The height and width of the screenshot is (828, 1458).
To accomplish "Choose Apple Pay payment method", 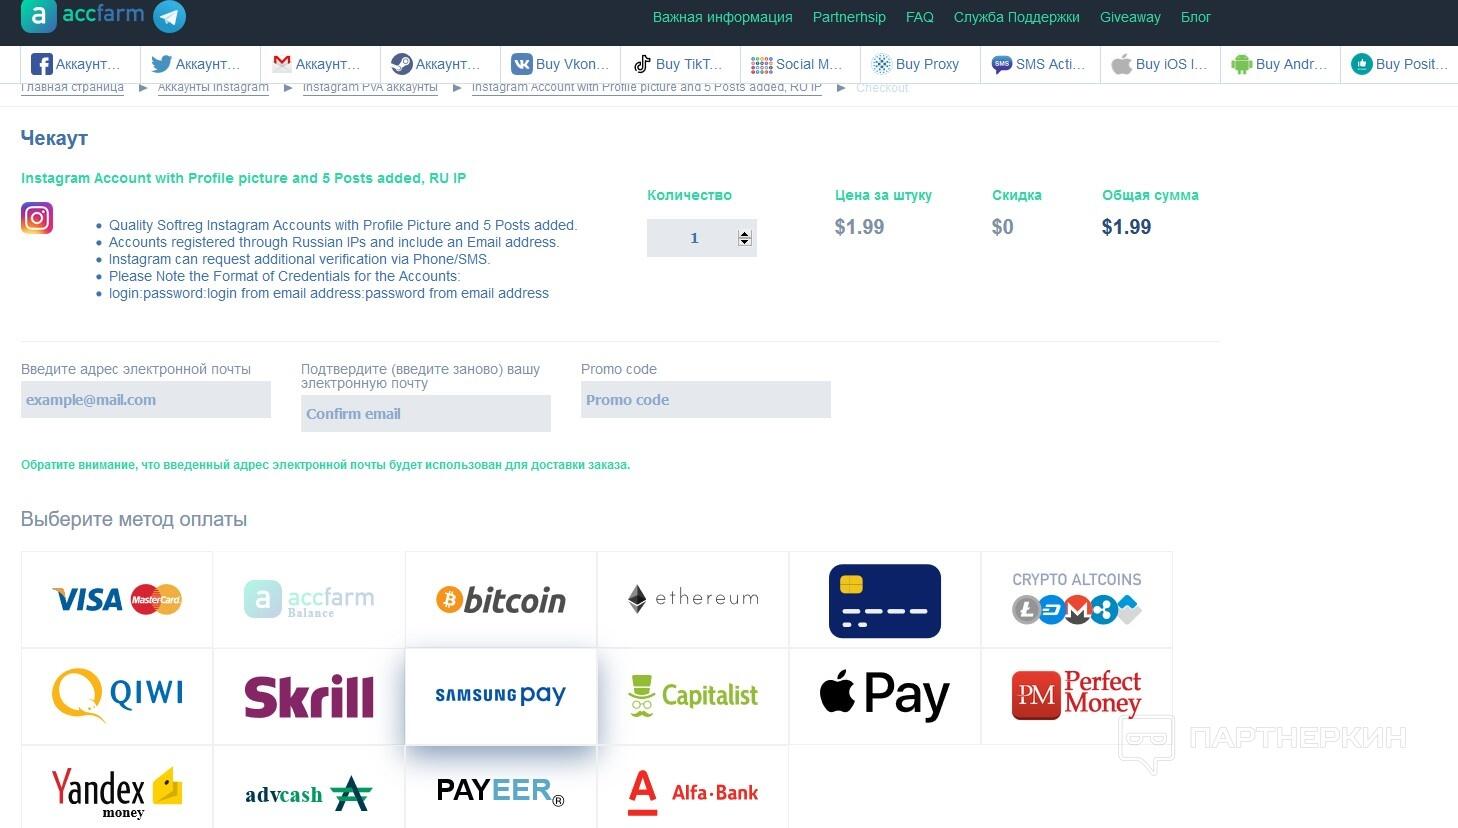I will click(x=885, y=696).
